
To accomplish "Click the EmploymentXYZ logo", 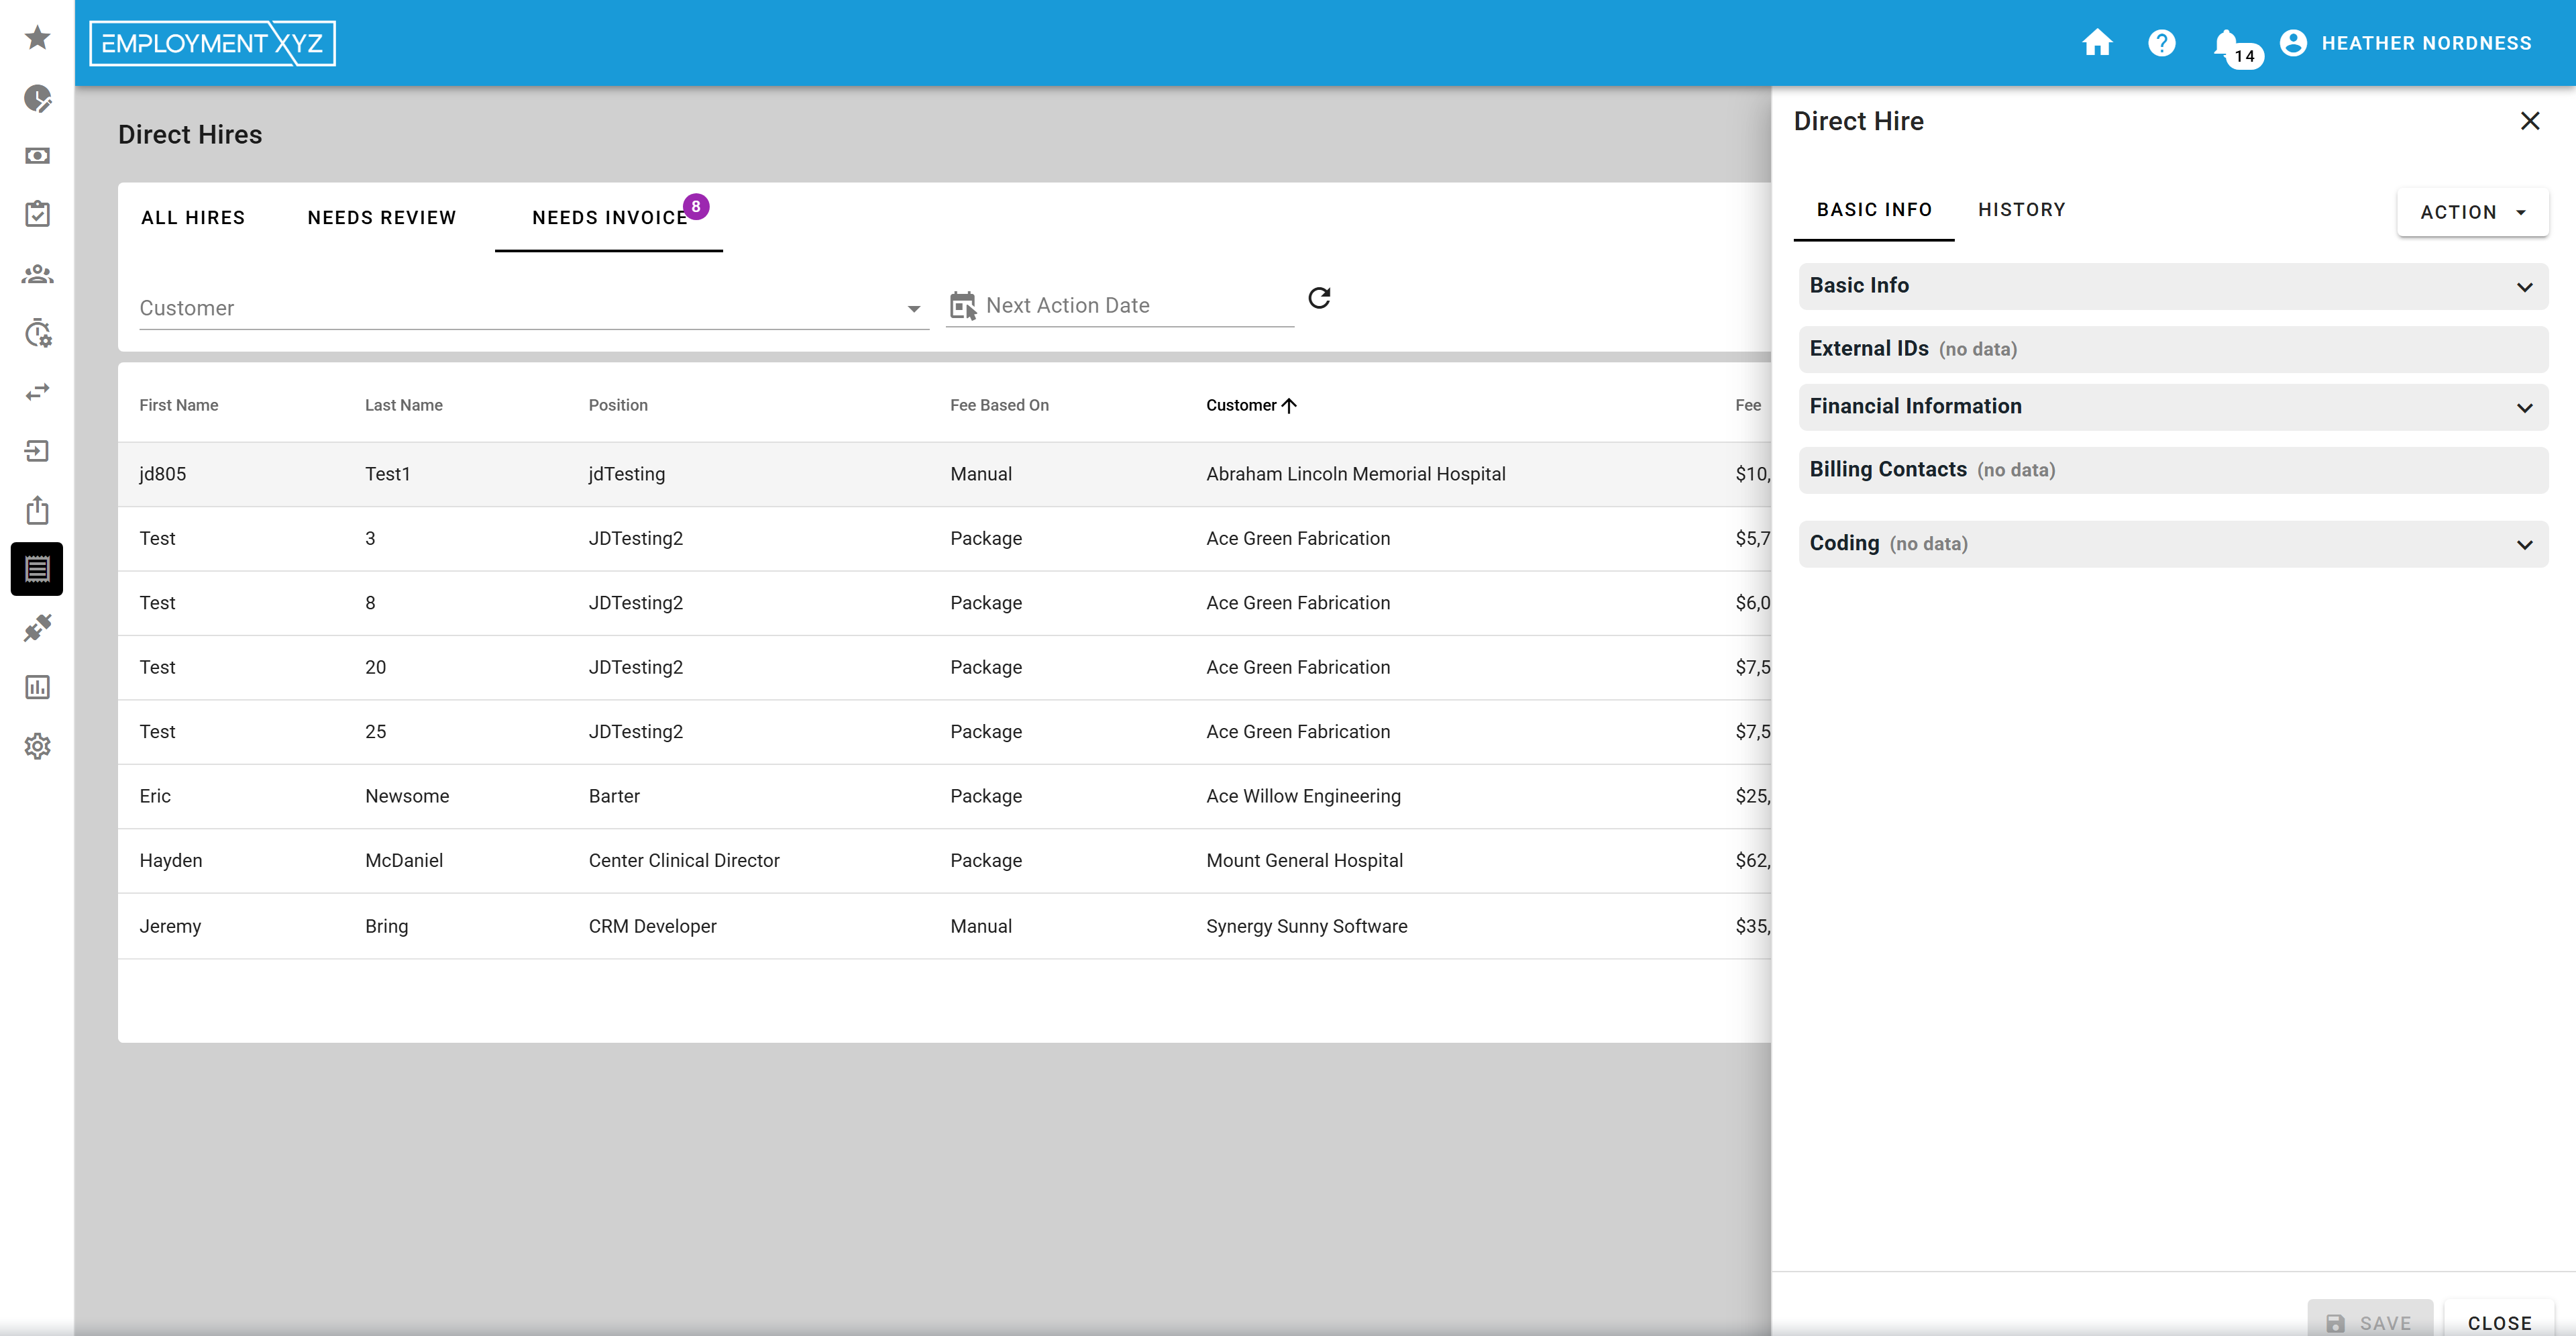I will pos(212,43).
